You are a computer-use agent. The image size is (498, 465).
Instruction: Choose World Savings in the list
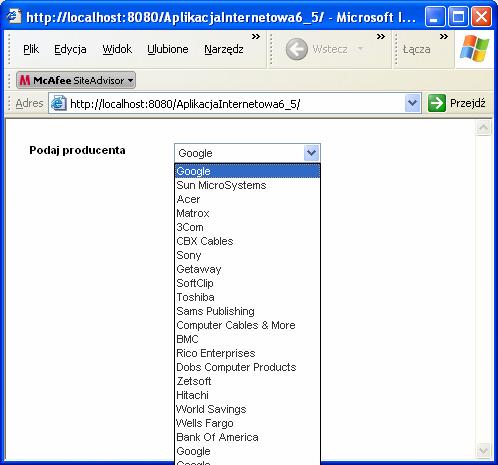pos(247,409)
